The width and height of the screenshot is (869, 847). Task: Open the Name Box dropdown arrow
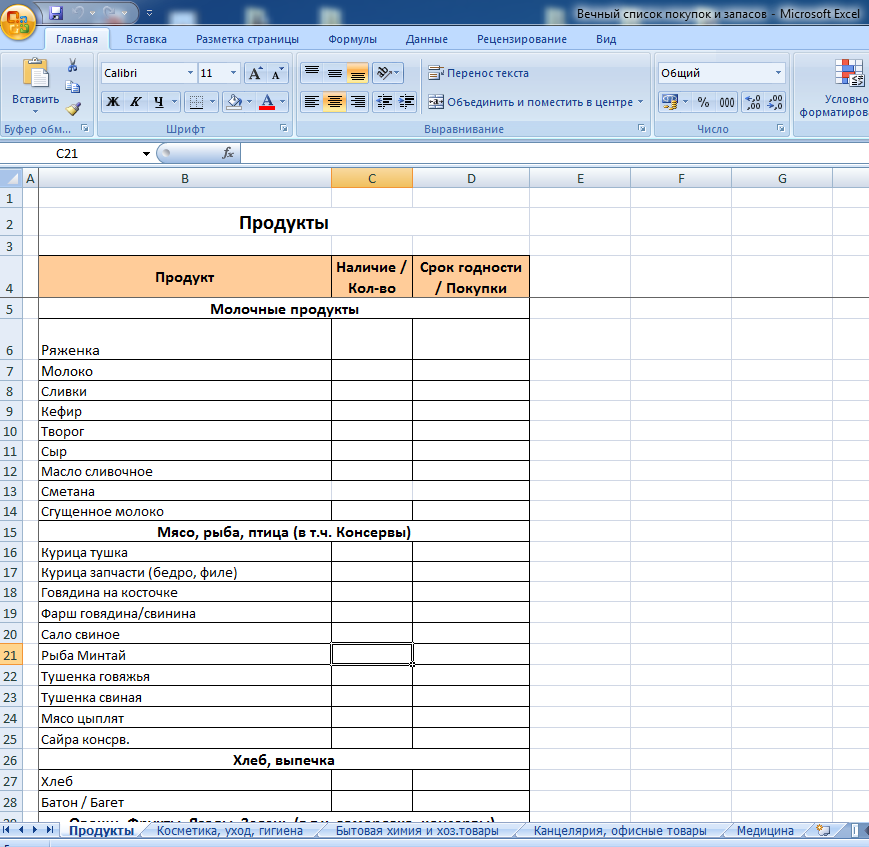pyautogui.click(x=146, y=154)
